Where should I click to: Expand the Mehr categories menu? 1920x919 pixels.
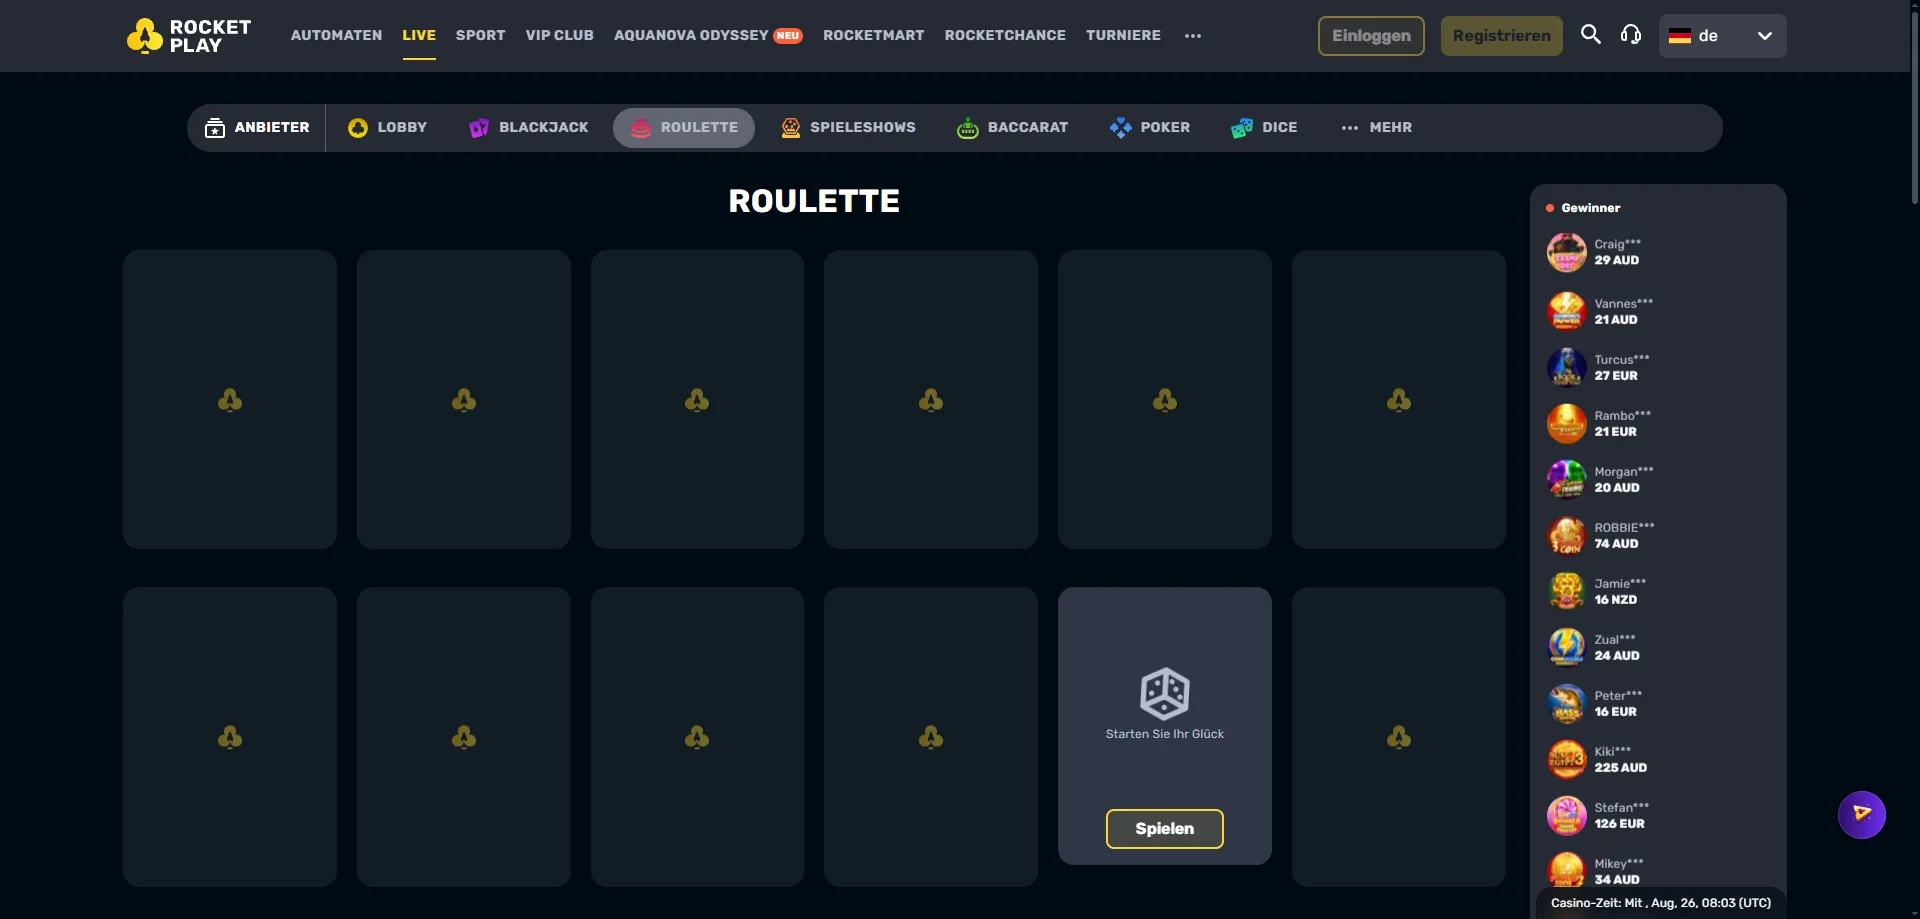click(x=1376, y=128)
